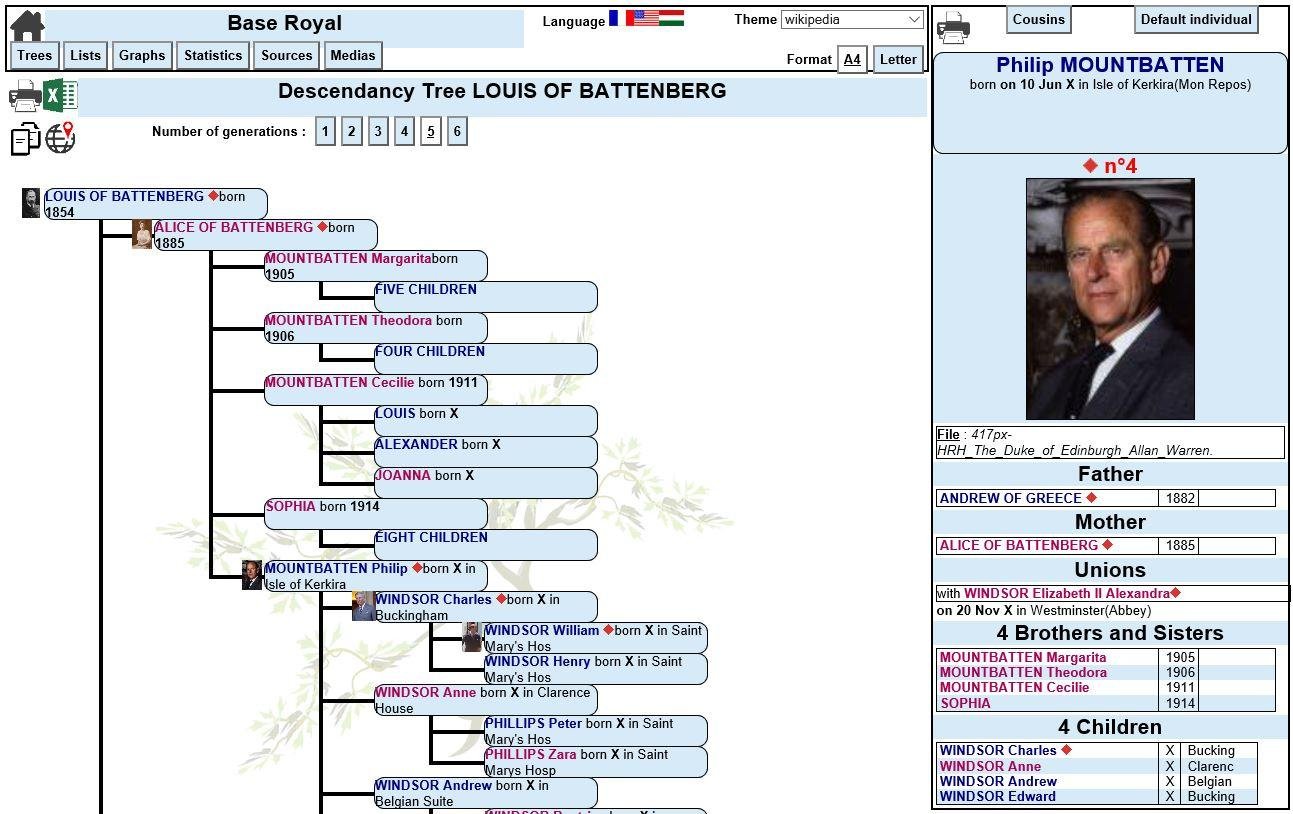Select A4 page format
Image resolution: width=1293 pixels, height=814 pixels.
pyautogui.click(x=852, y=60)
